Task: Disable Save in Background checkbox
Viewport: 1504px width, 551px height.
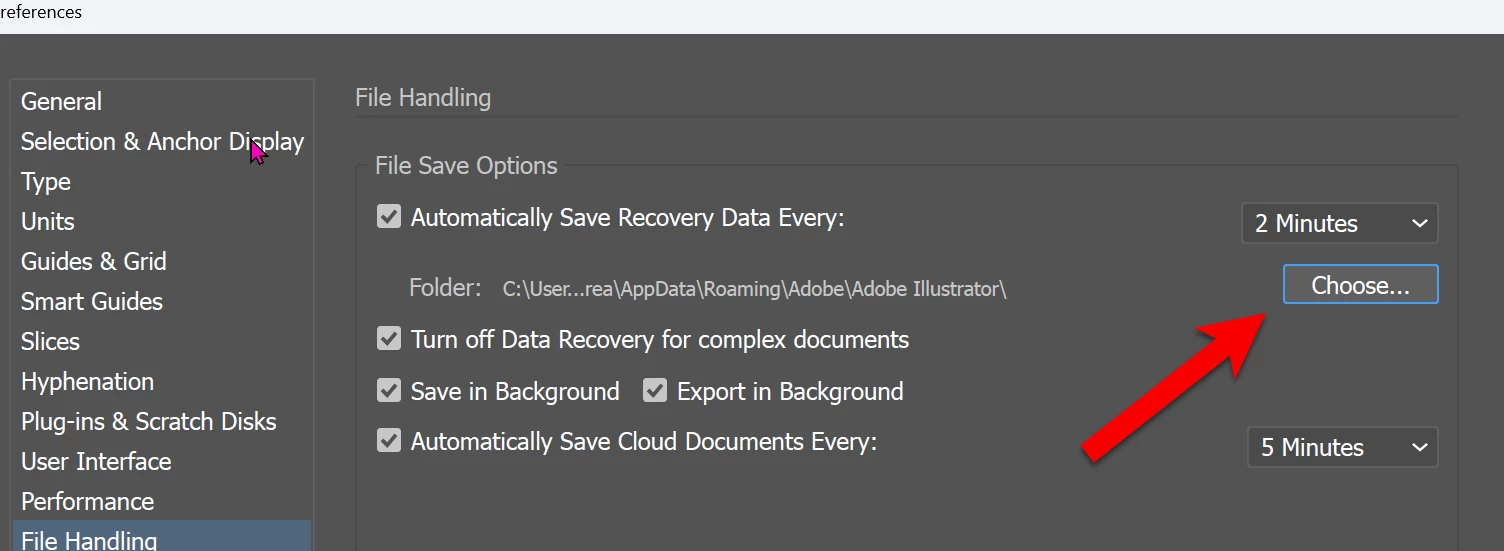Action: pos(389,391)
